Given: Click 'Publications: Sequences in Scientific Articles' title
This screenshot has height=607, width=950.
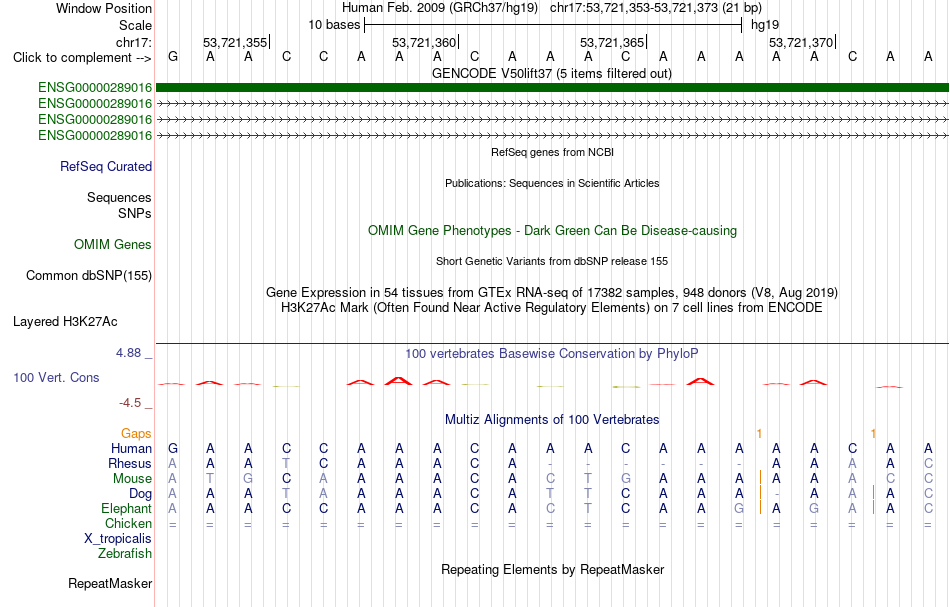Looking at the screenshot, I should click(x=552, y=183).
